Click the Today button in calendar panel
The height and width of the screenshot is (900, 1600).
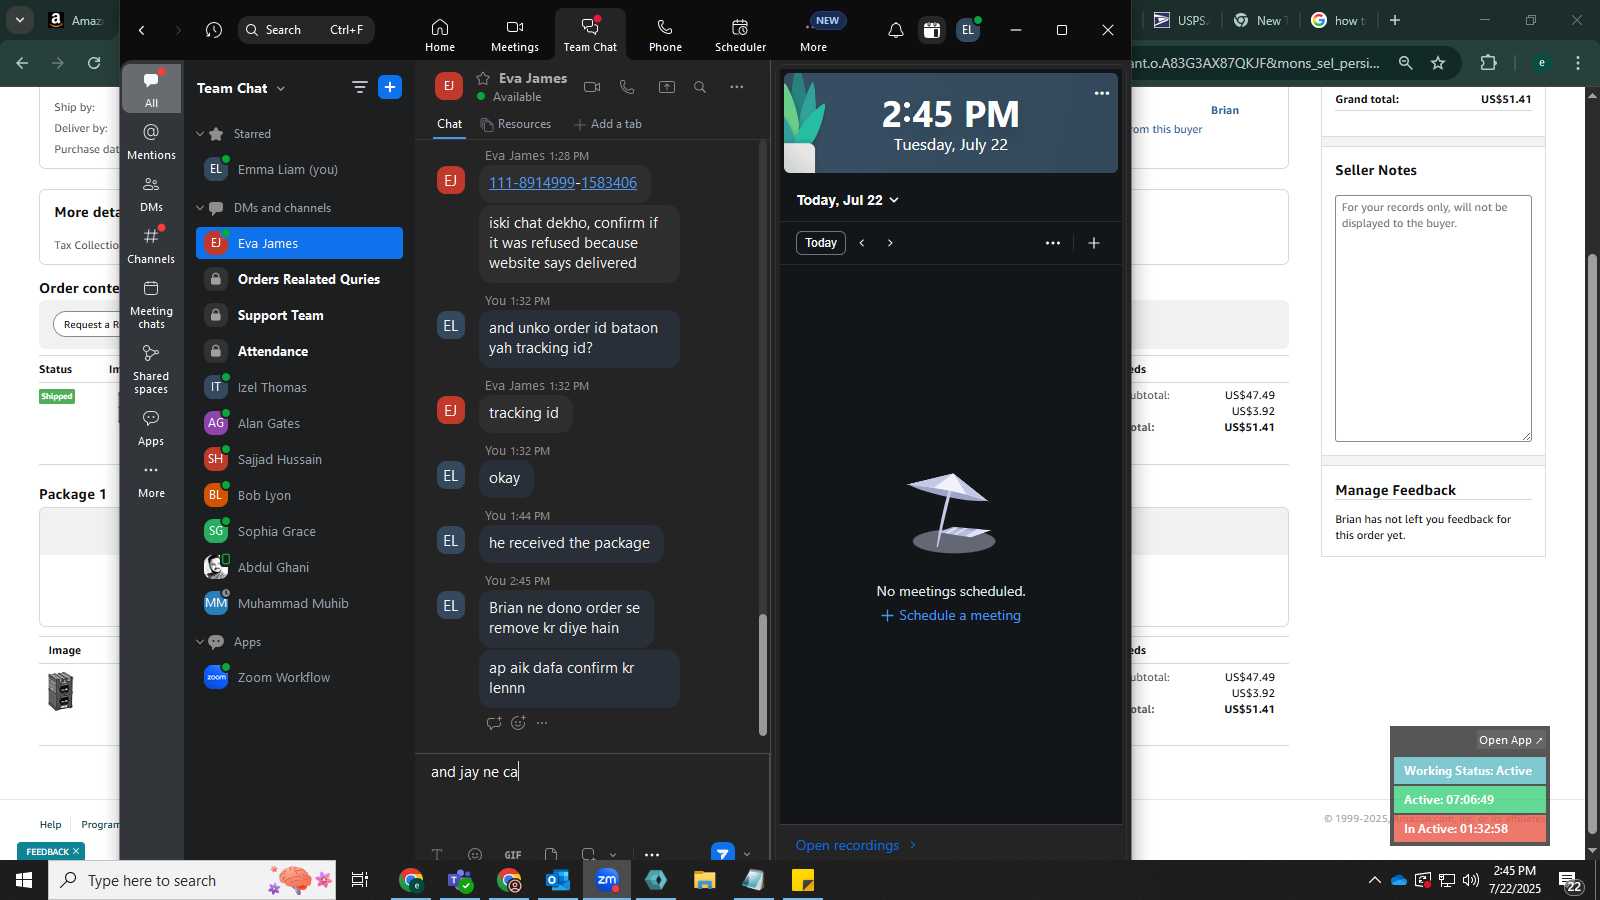coord(821,243)
